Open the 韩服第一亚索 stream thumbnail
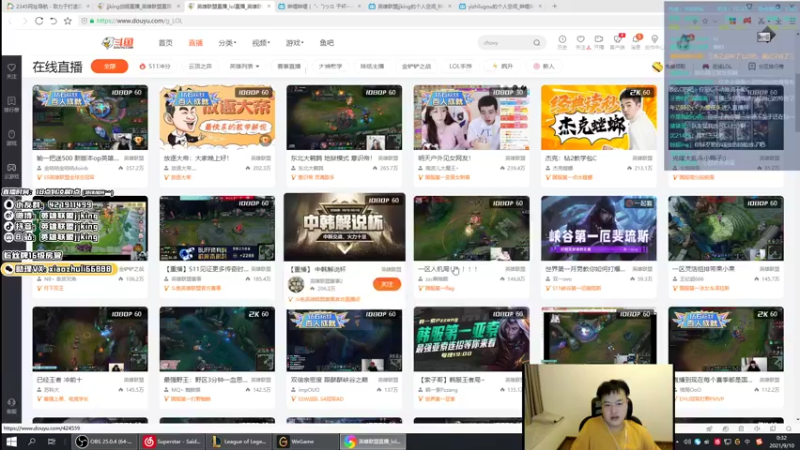This screenshot has height=450, width=800. pyautogui.click(x=471, y=339)
